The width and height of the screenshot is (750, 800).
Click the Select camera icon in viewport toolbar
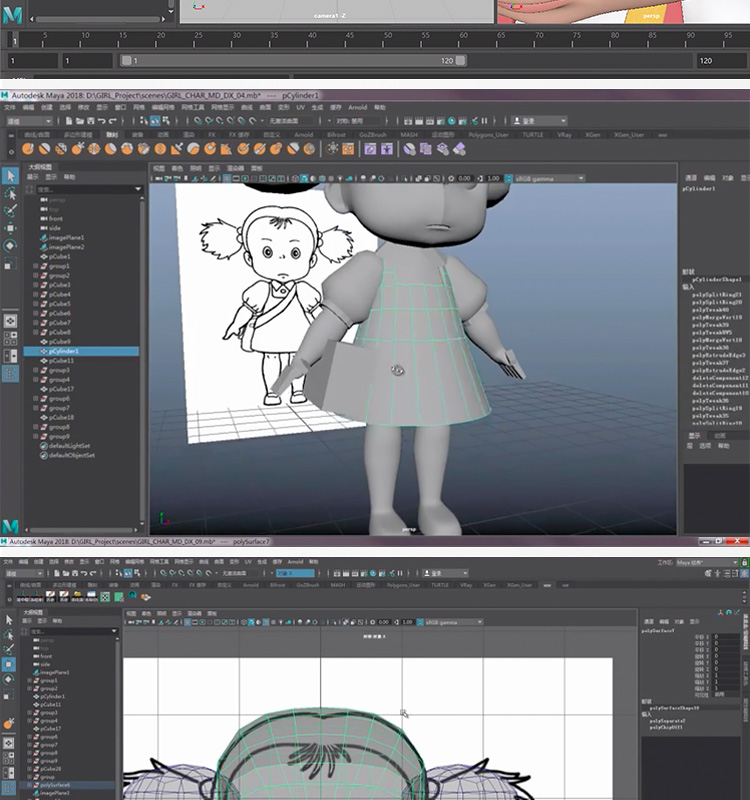[159, 179]
